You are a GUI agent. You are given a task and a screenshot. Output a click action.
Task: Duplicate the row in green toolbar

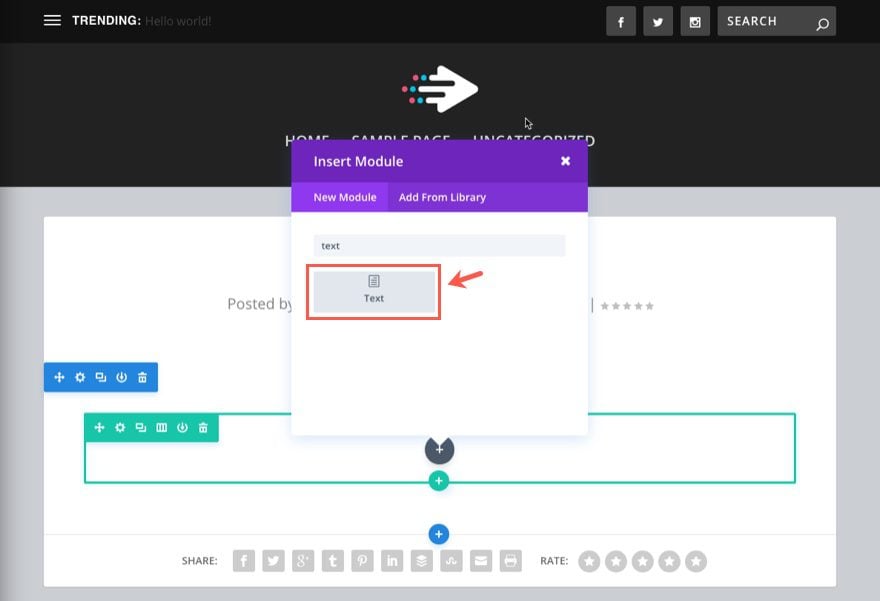(x=141, y=428)
